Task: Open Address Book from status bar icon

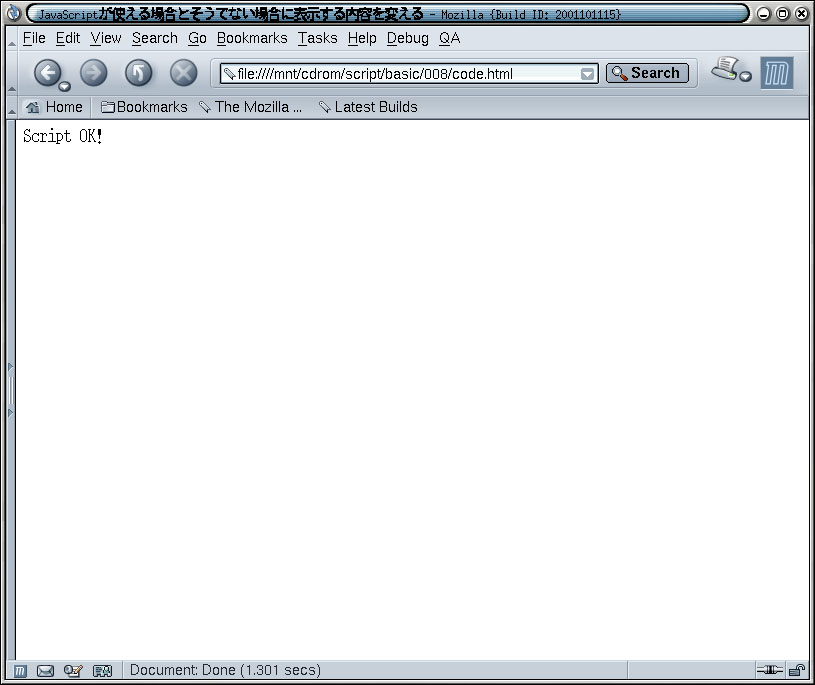Action: [x=102, y=671]
